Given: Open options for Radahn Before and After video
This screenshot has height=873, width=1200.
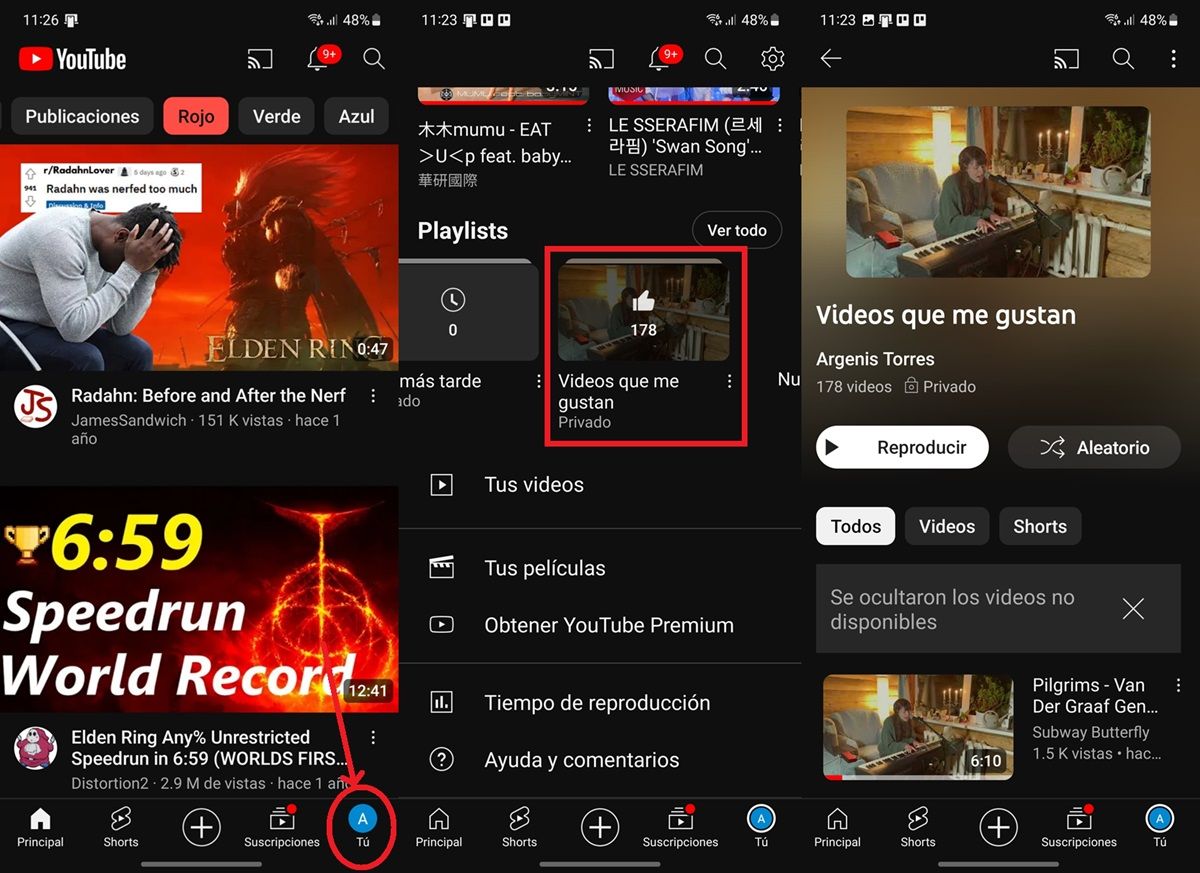Looking at the screenshot, I should [x=373, y=396].
